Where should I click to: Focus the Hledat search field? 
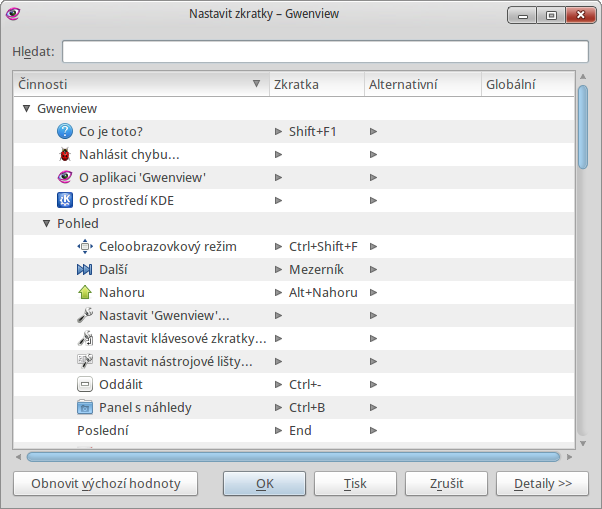325,52
